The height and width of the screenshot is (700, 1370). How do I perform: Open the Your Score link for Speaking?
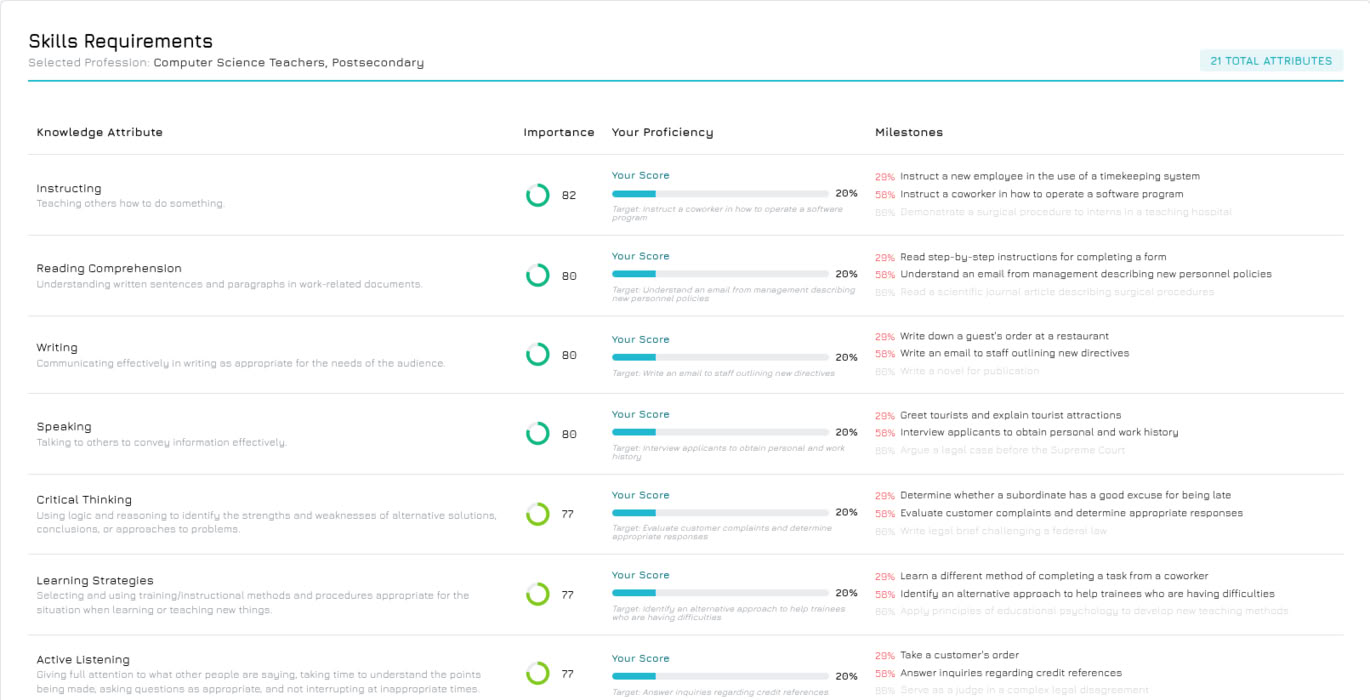click(640, 414)
